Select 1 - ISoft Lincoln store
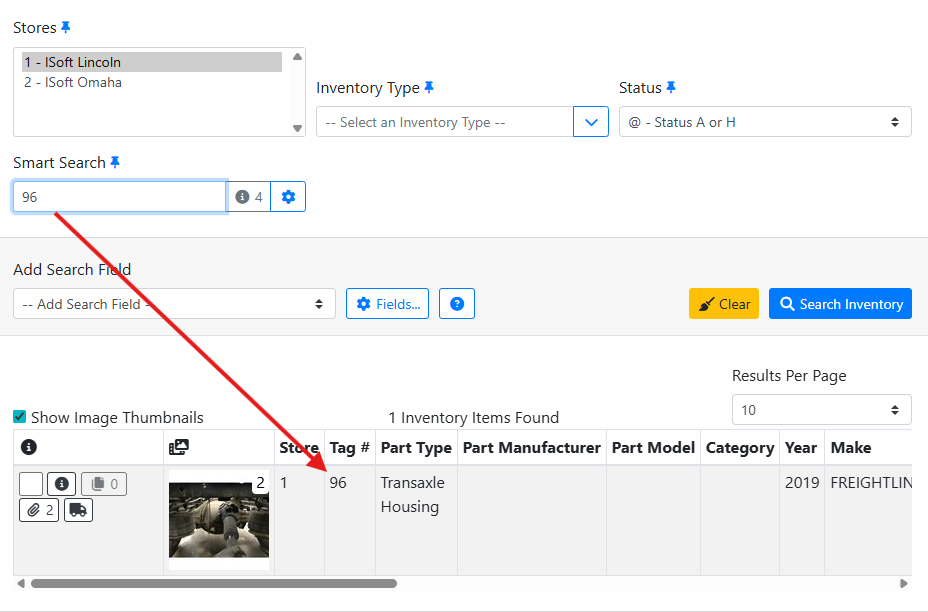 point(73,62)
